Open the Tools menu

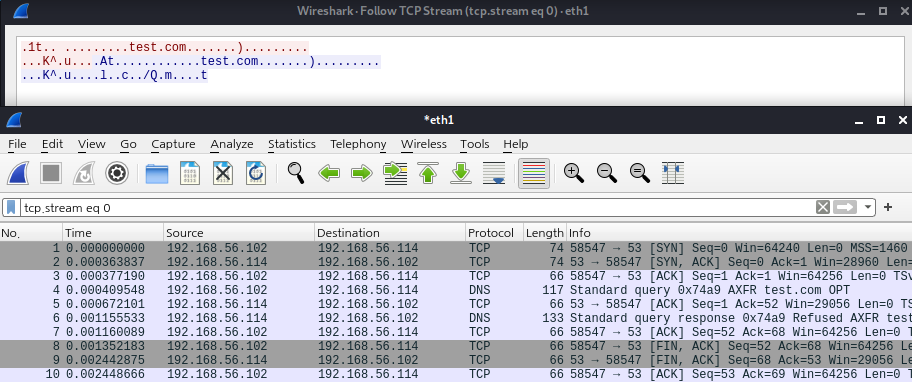(475, 144)
